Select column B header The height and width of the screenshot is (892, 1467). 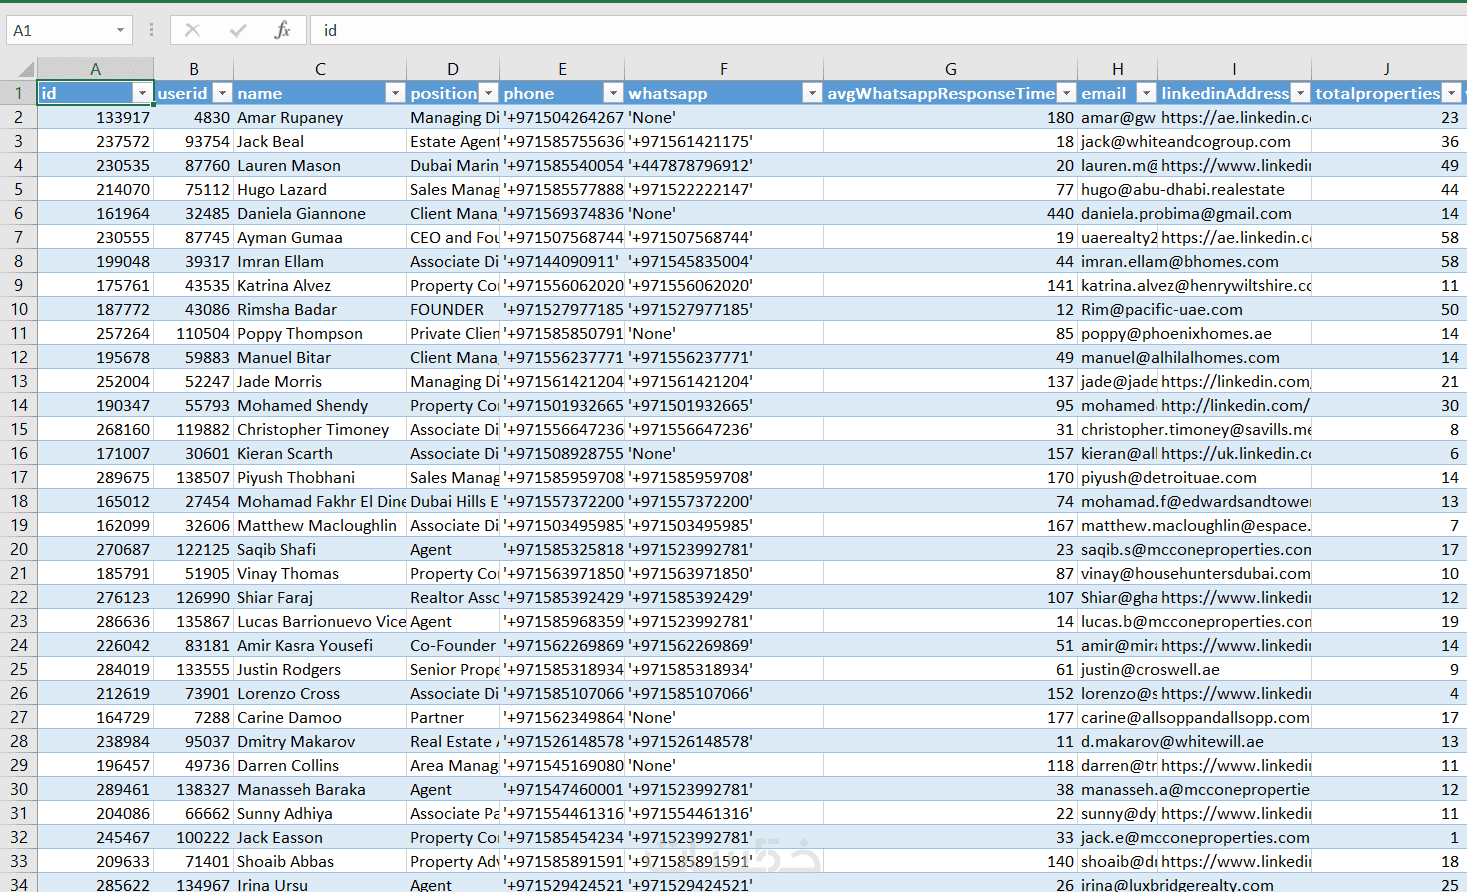194,69
